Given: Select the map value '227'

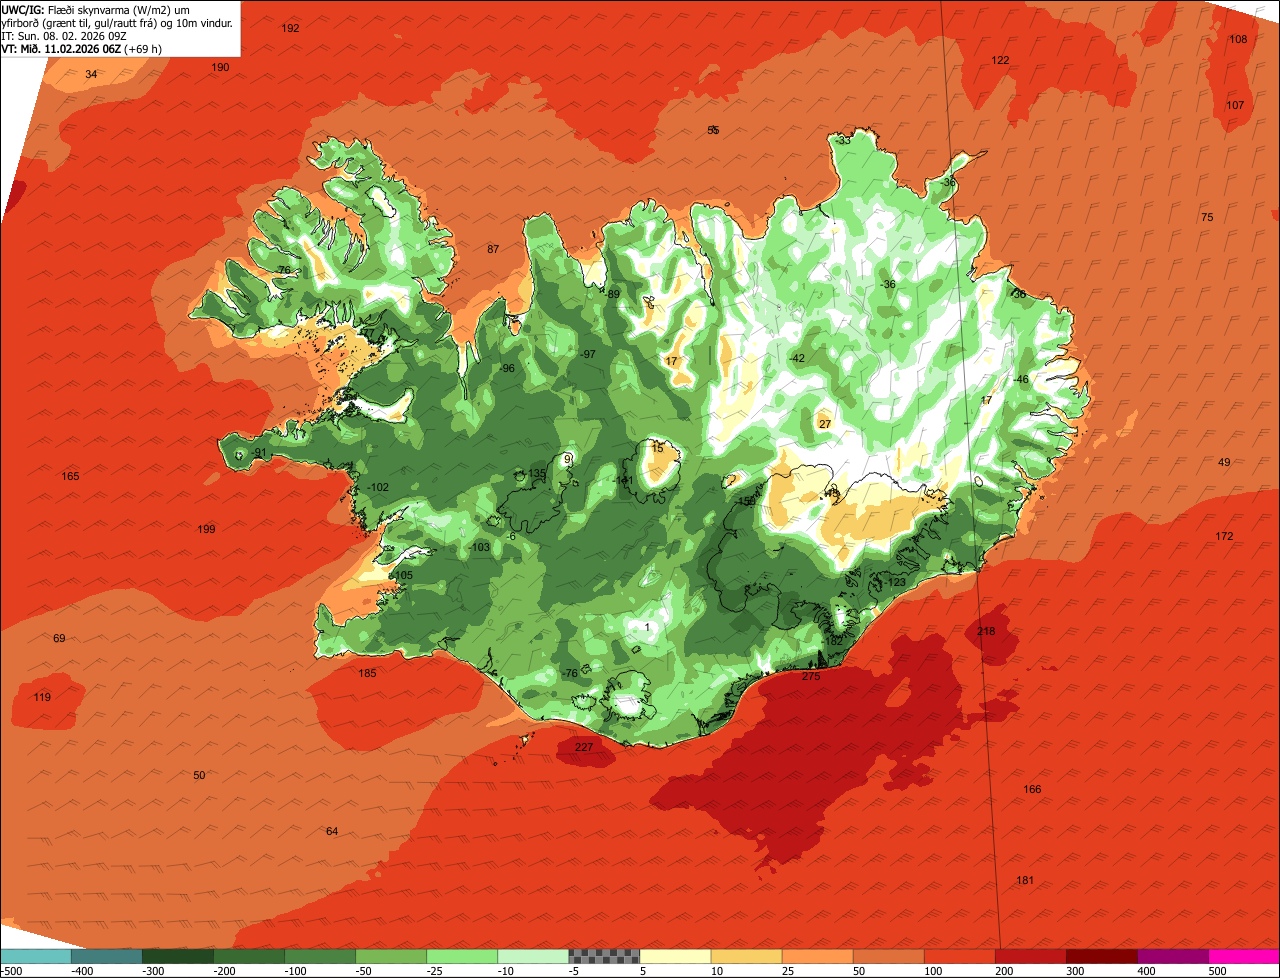Looking at the screenshot, I should coord(584,747).
